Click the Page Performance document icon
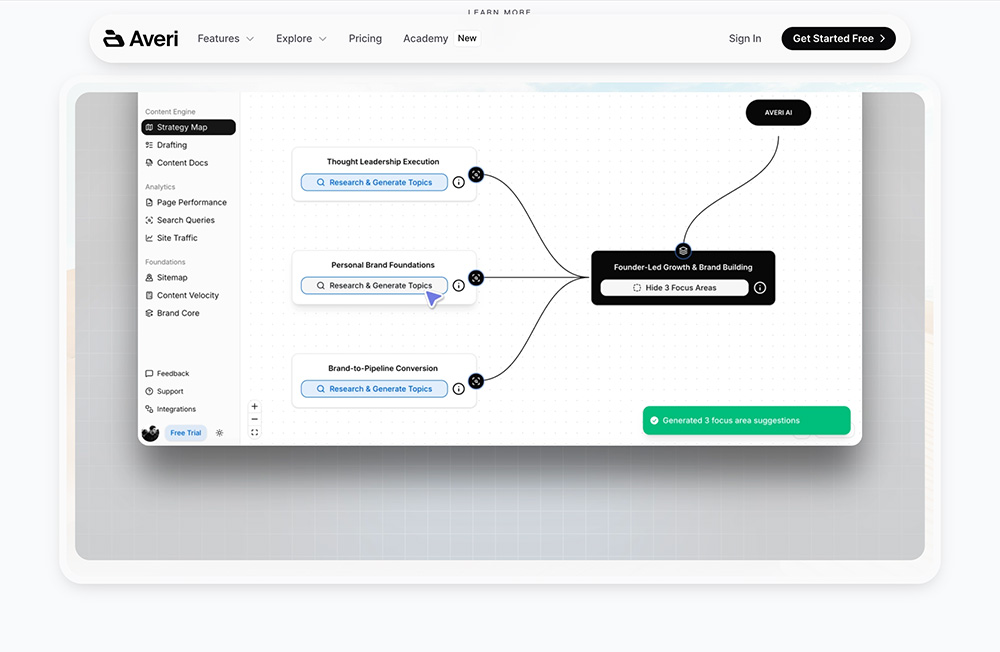Image resolution: width=1000 pixels, height=652 pixels. [149, 202]
